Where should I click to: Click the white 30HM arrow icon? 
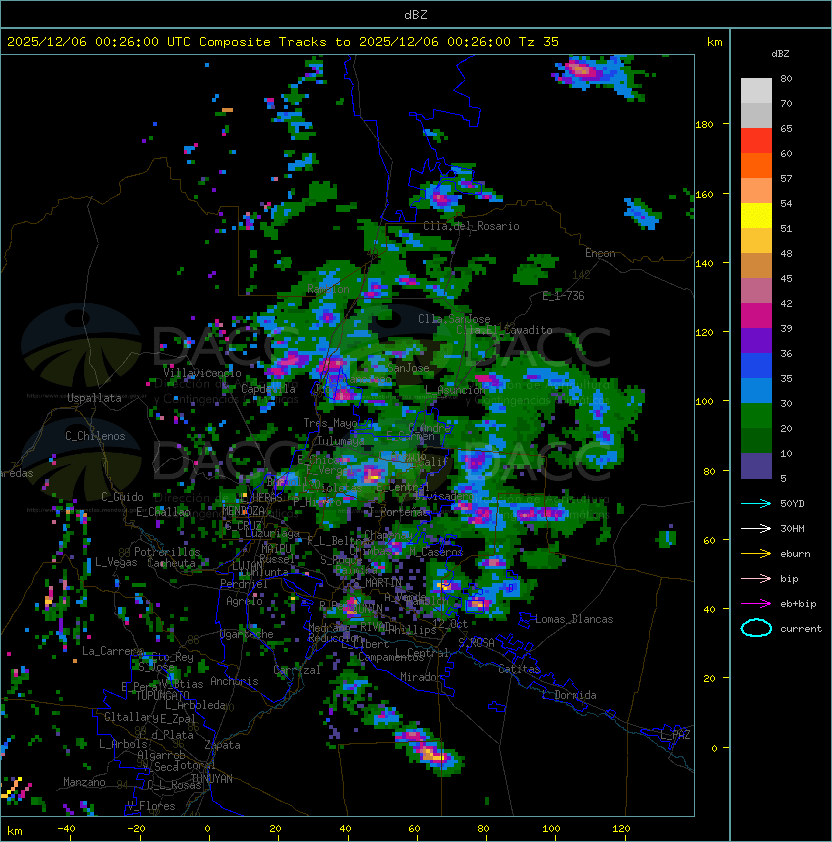tap(756, 528)
